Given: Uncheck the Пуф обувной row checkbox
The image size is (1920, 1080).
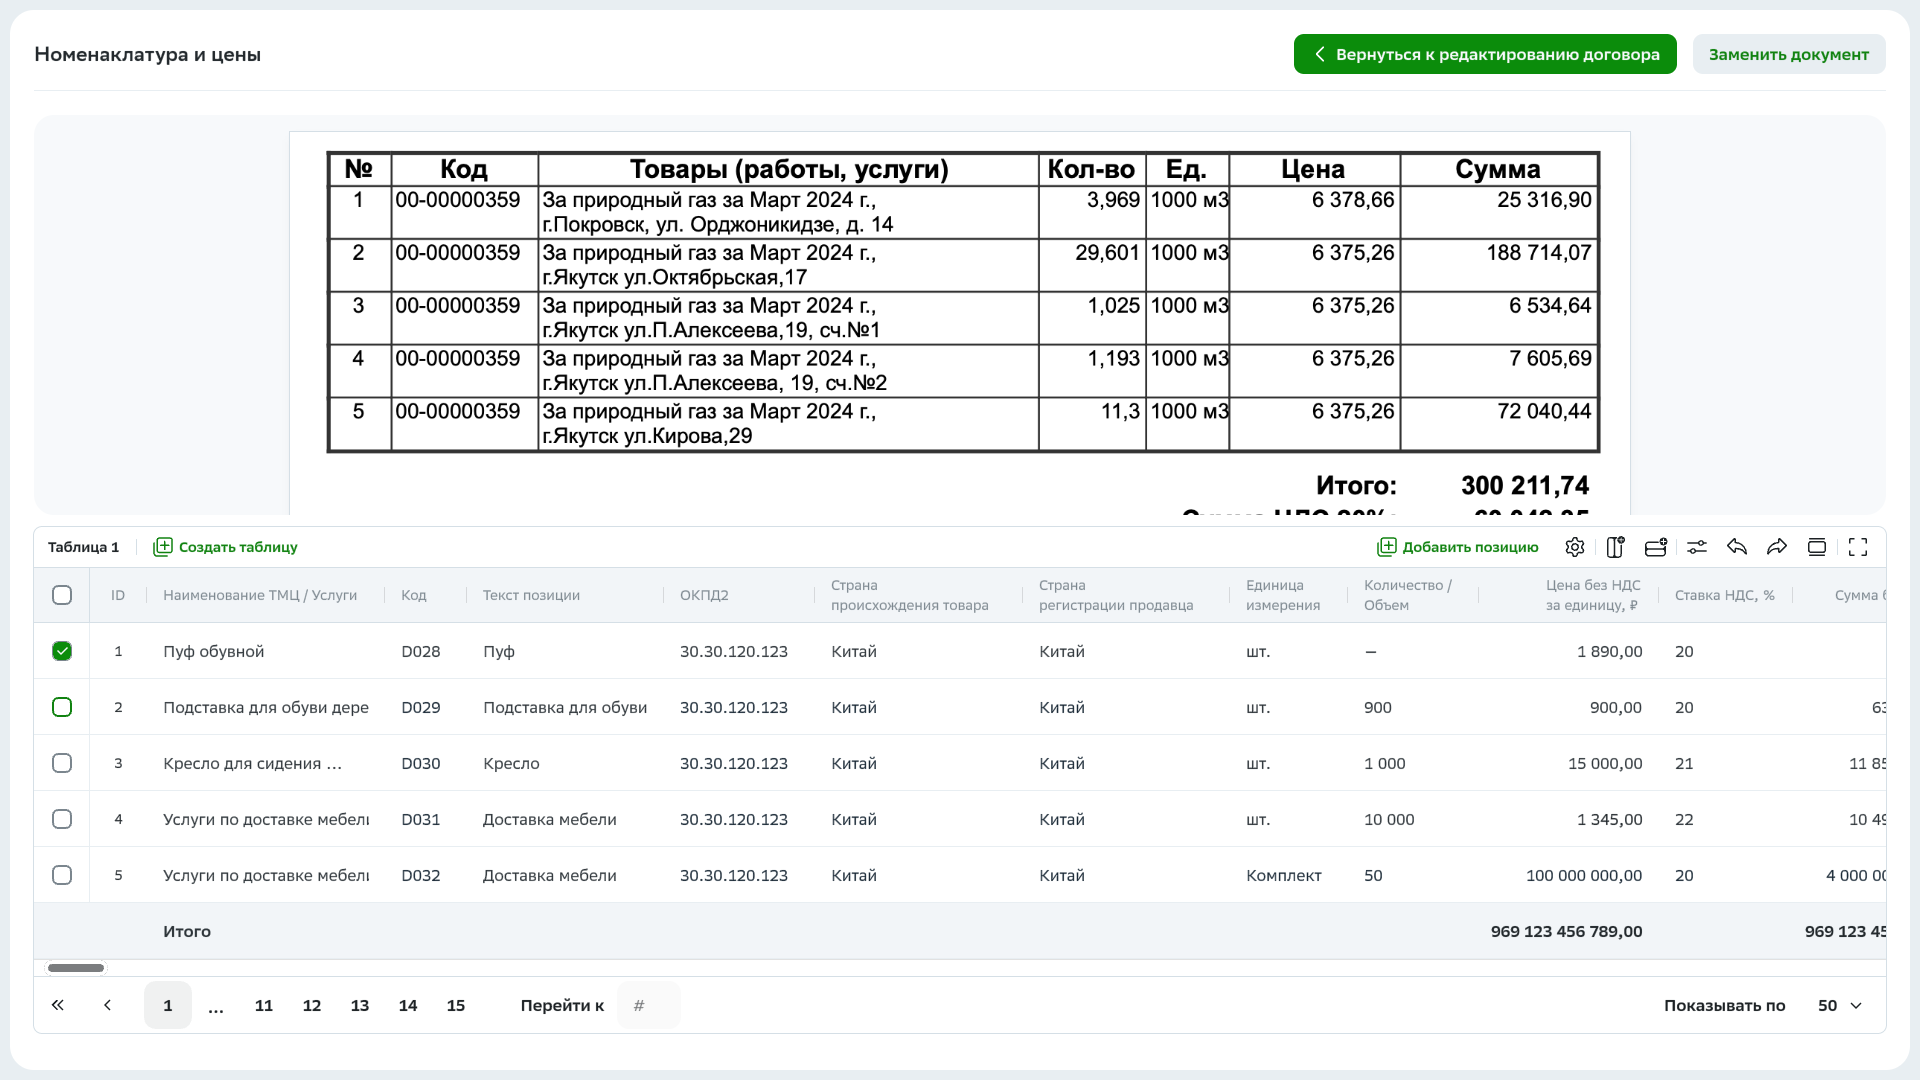Looking at the screenshot, I should click(x=62, y=651).
